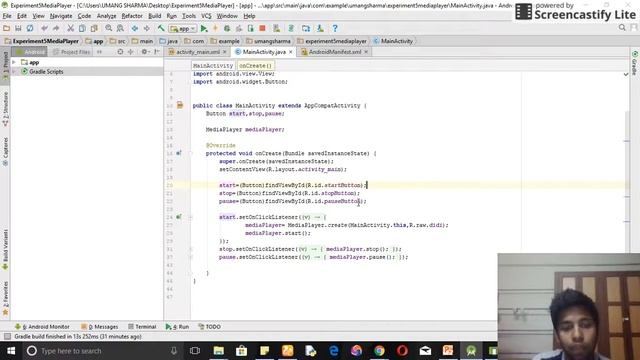Click the red Stop icon
Screen dimensions: 640x360
[x=262, y=29]
